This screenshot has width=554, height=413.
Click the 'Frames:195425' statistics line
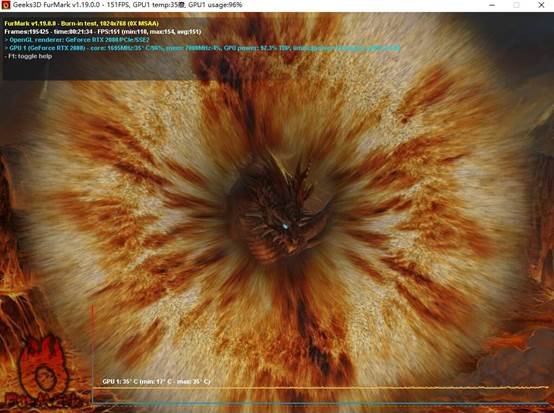coord(103,32)
